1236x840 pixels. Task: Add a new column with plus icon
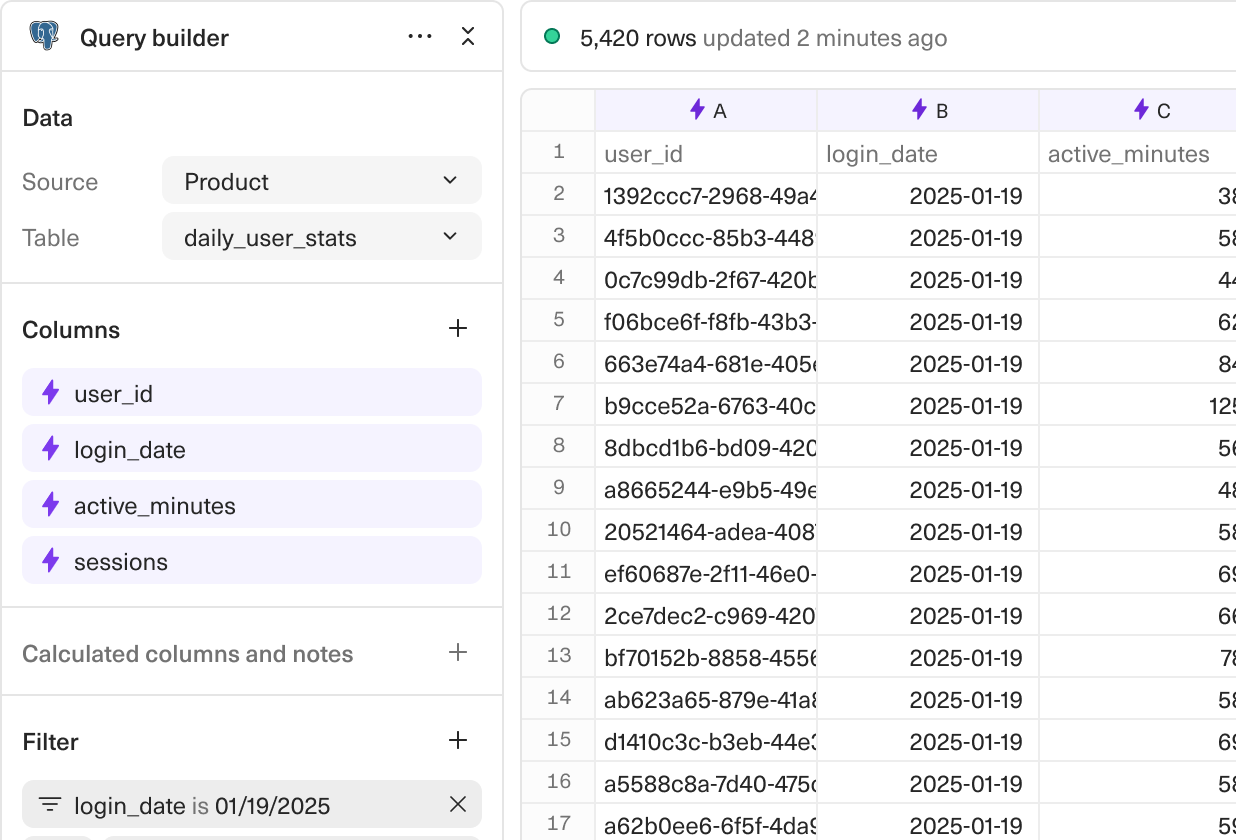pyautogui.click(x=458, y=329)
